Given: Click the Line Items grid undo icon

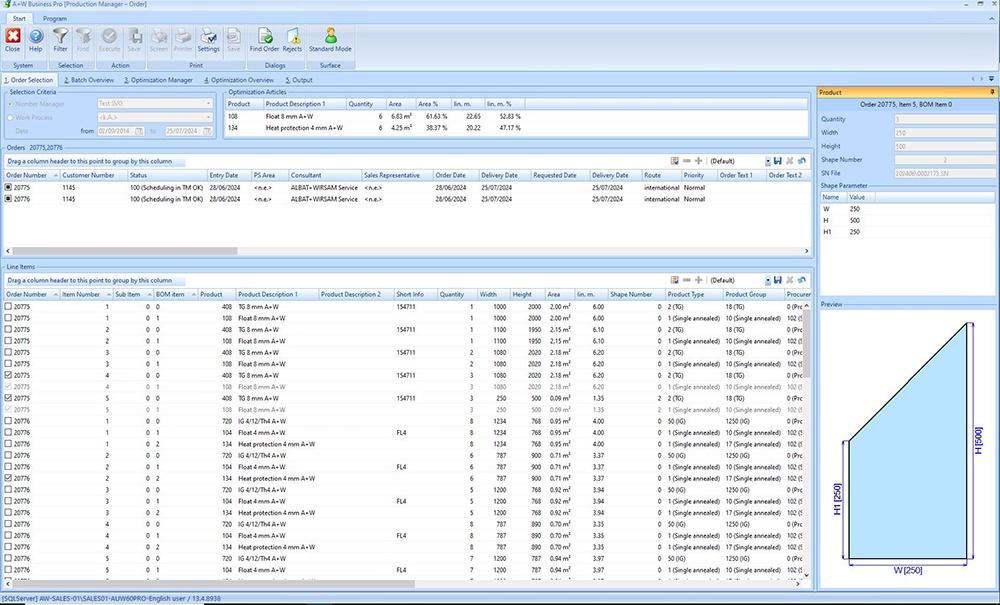Looking at the screenshot, I should 802,280.
